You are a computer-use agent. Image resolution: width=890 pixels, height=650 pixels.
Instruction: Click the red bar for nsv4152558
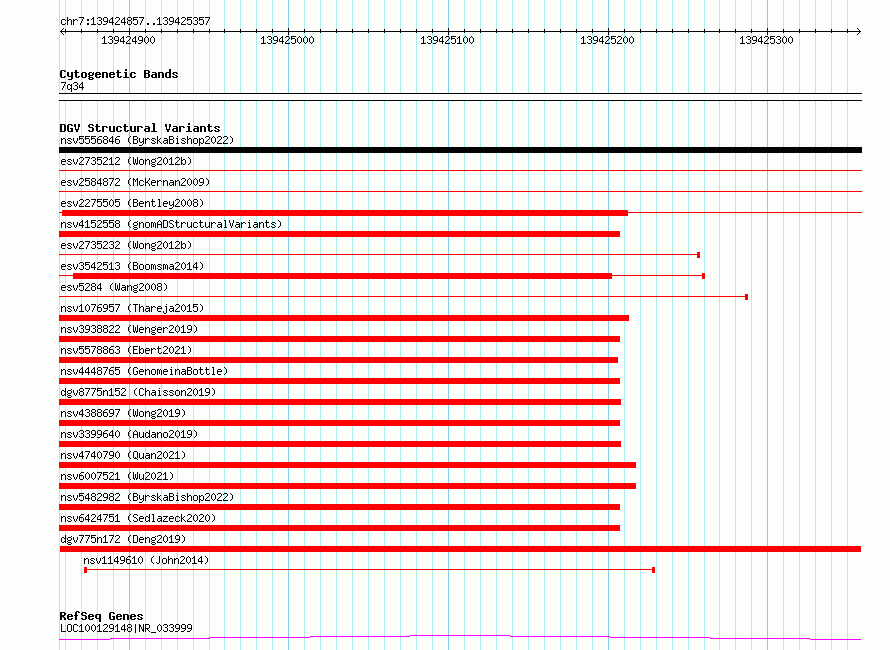click(339, 234)
